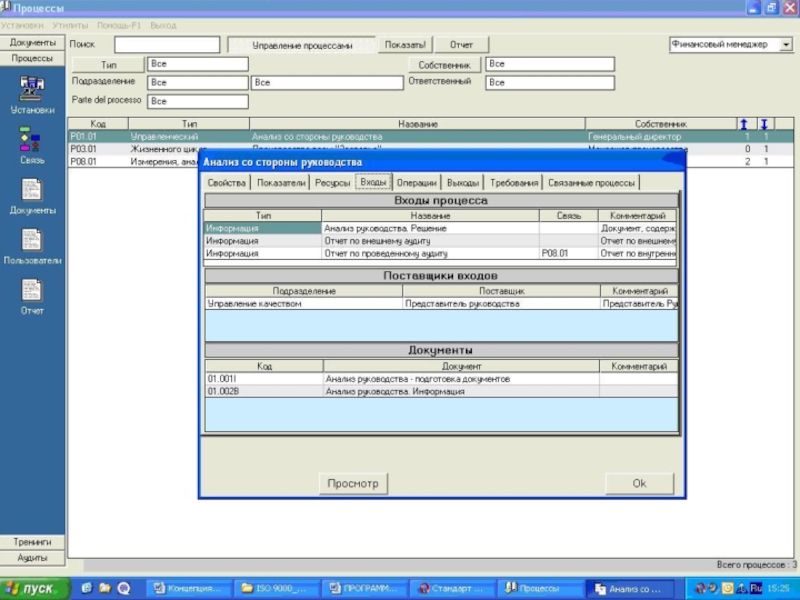Confirm the dialog with Ok

coord(639,483)
